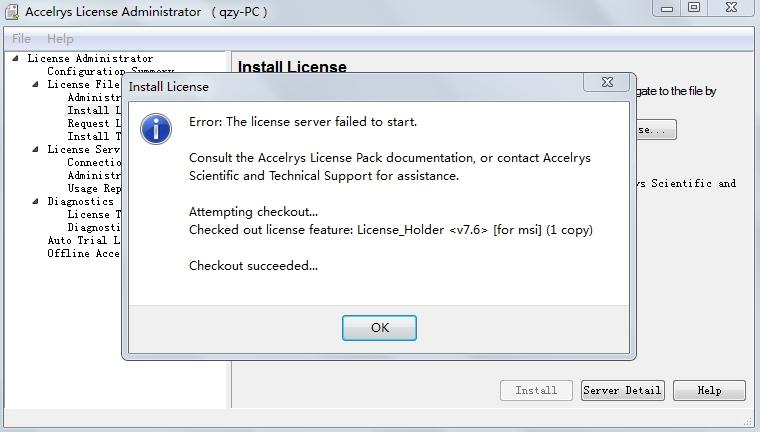The width and height of the screenshot is (760, 432).
Task: Collapse the License Administrator root node
Action: point(16,59)
